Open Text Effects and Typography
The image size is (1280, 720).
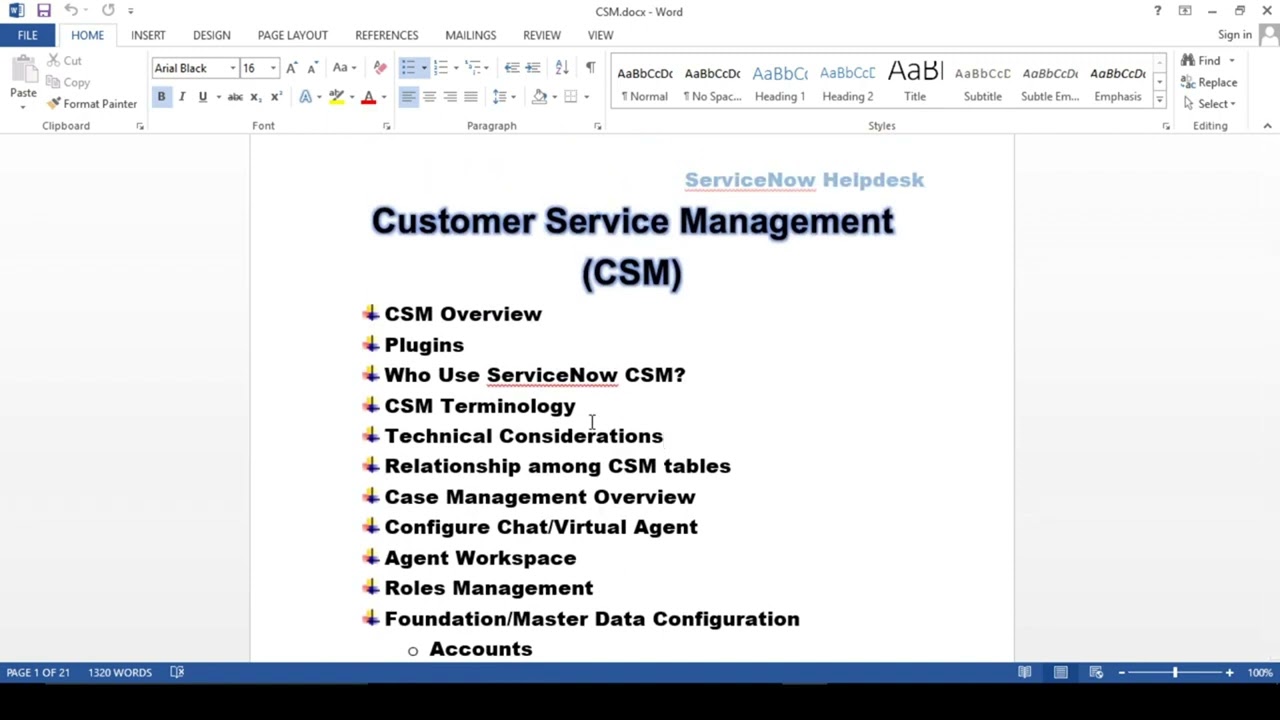[x=306, y=97]
